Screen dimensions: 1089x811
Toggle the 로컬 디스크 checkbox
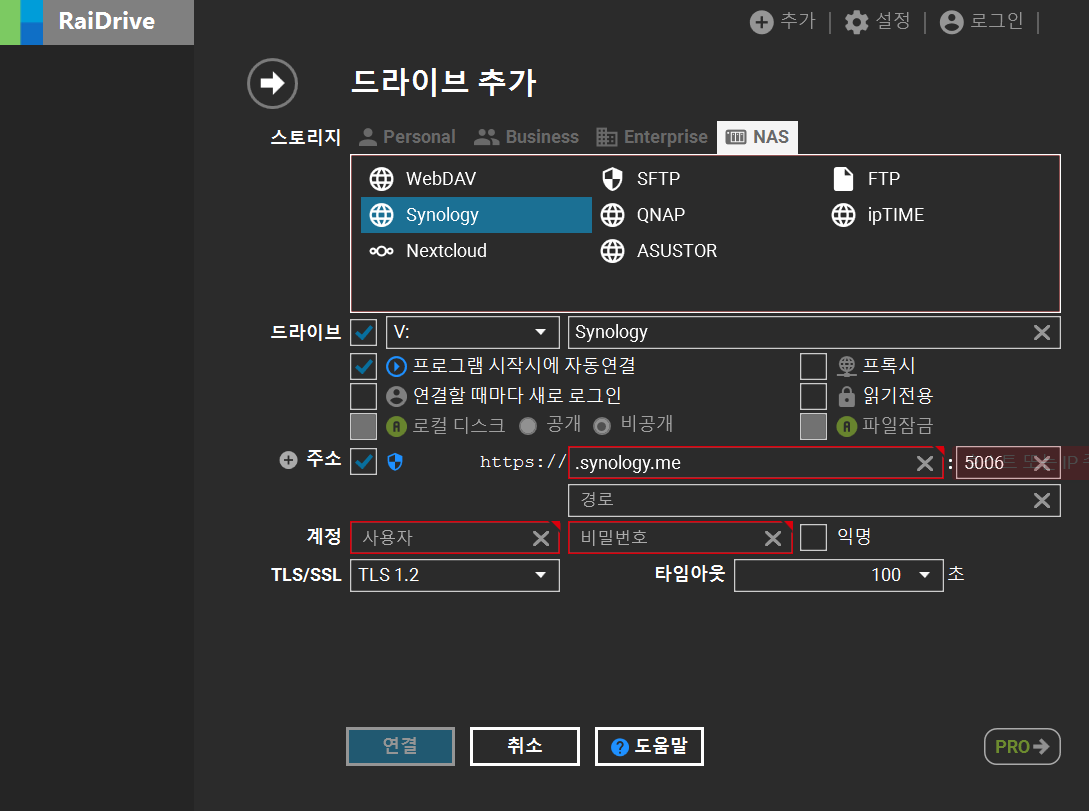364,426
